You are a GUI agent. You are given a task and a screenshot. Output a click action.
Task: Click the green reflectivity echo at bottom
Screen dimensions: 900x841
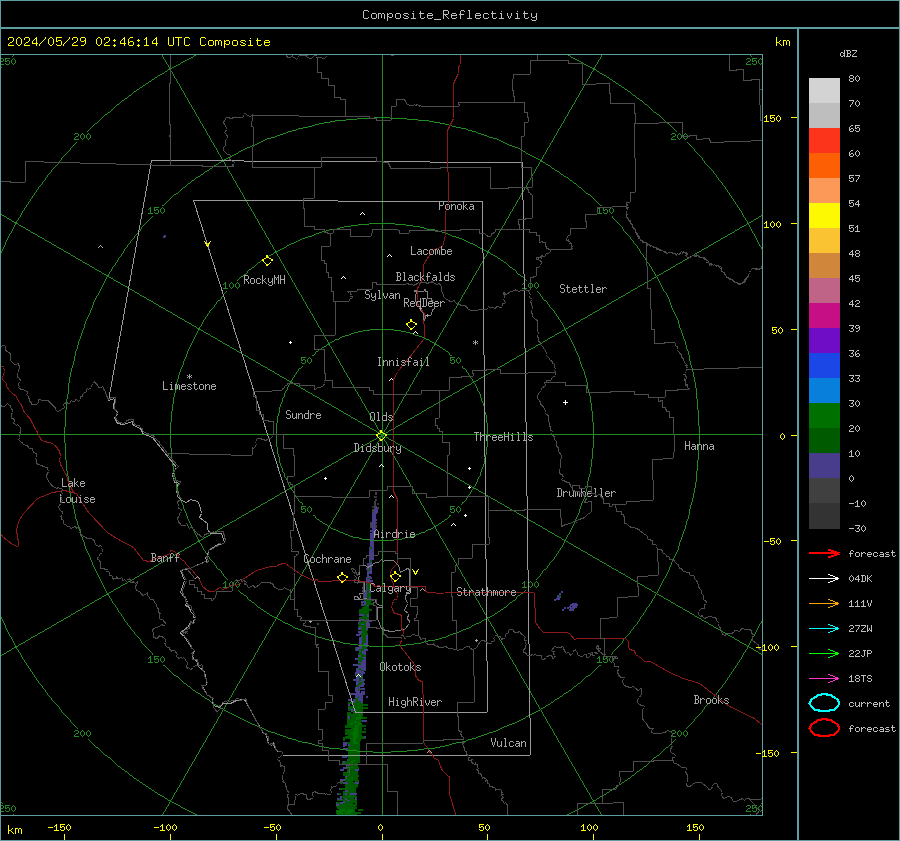[351, 758]
